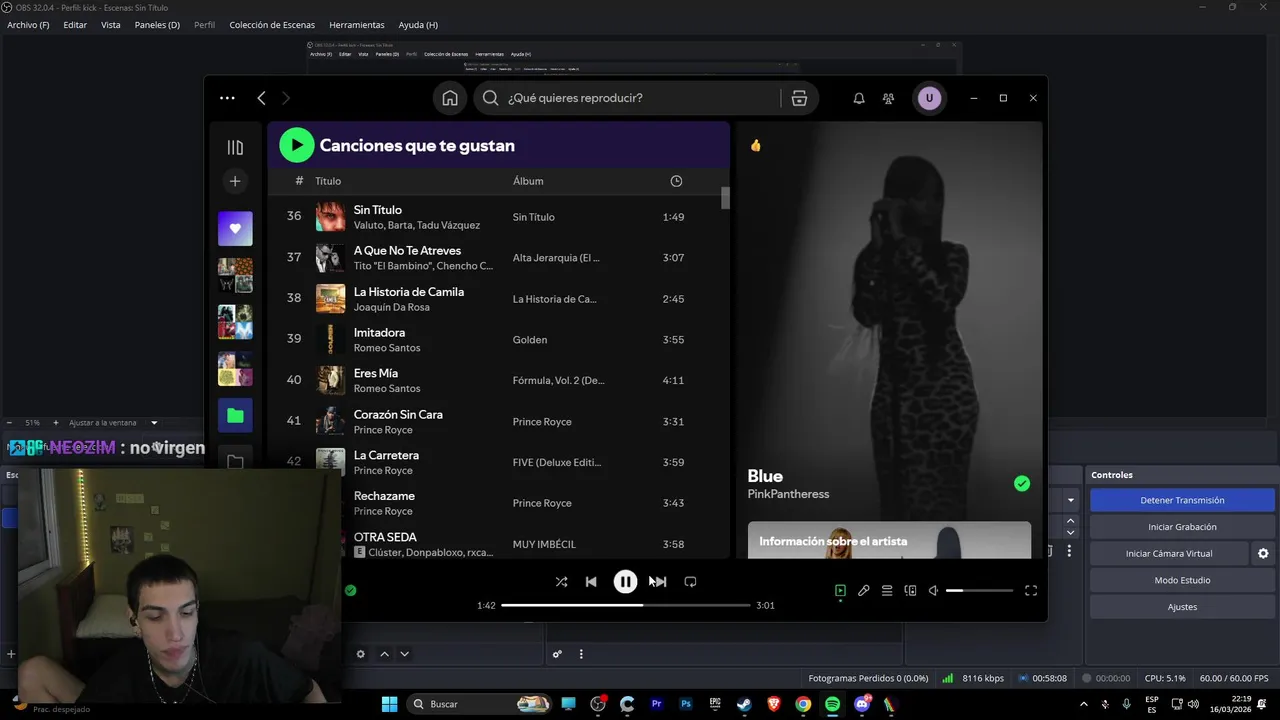This screenshot has height=720, width=1280.
Task: Open the Spotify play queue
Action: (x=887, y=591)
